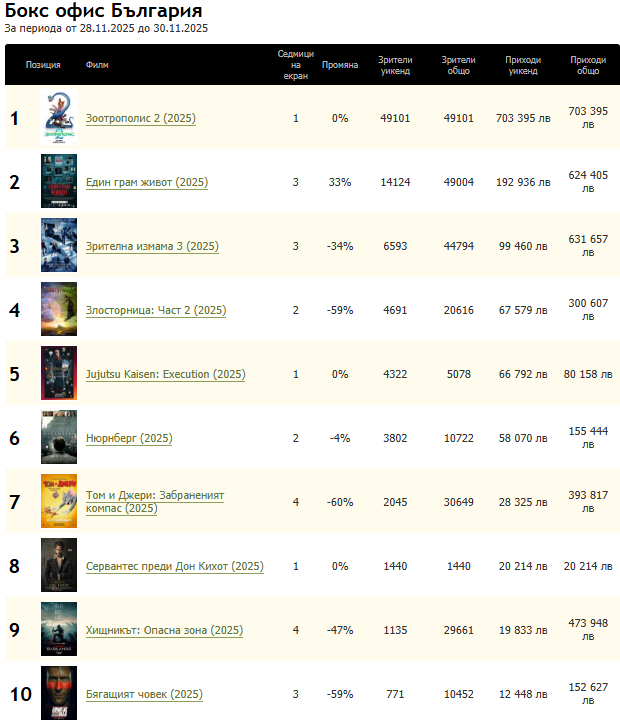Select the Злосторница: Част 2 poster
Image resolution: width=620 pixels, height=721 pixels.
pyautogui.click(x=58, y=310)
